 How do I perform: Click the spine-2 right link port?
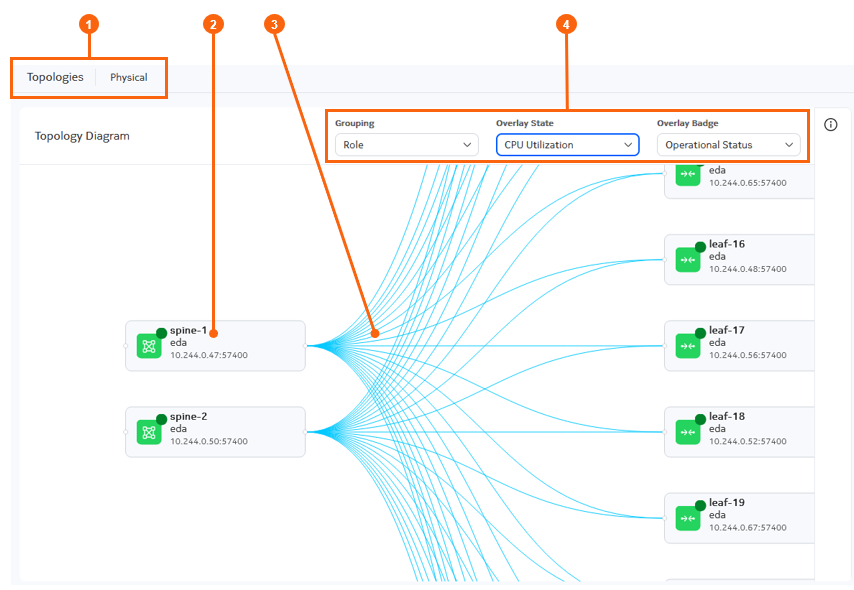[306, 432]
